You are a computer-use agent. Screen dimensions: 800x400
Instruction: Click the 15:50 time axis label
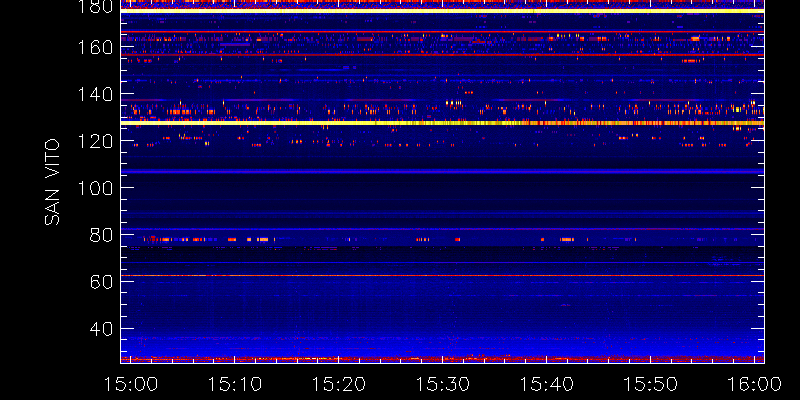(651, 384)
